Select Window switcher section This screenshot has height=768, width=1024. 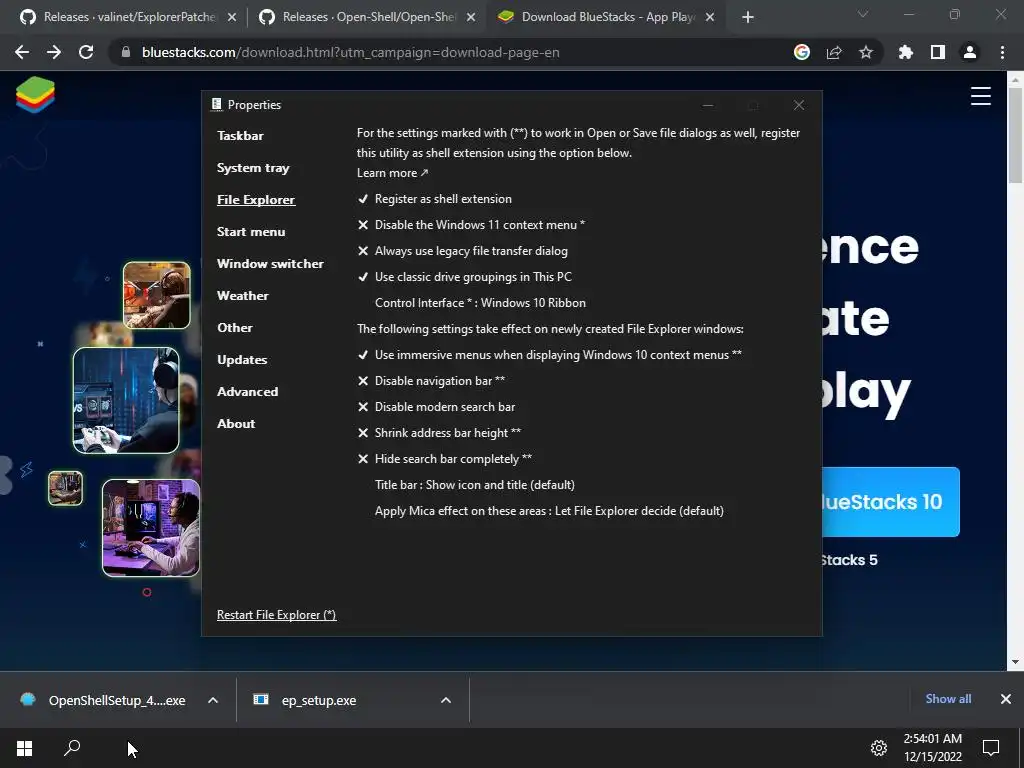[270, 264]
